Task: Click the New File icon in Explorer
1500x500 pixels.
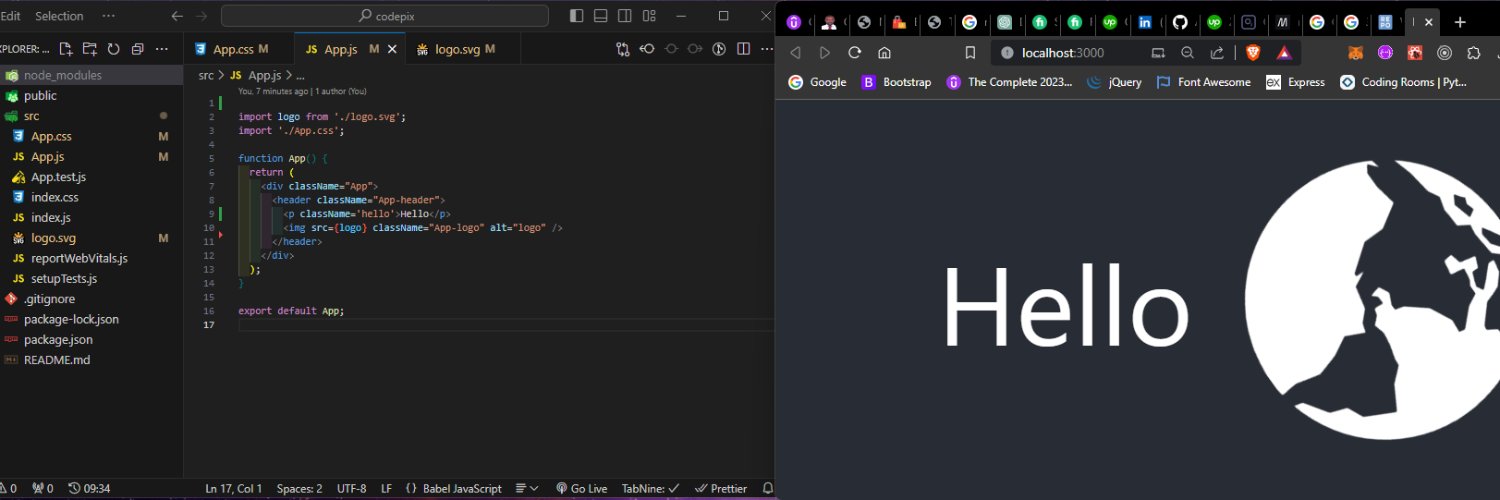Action: tap(66, 49)
